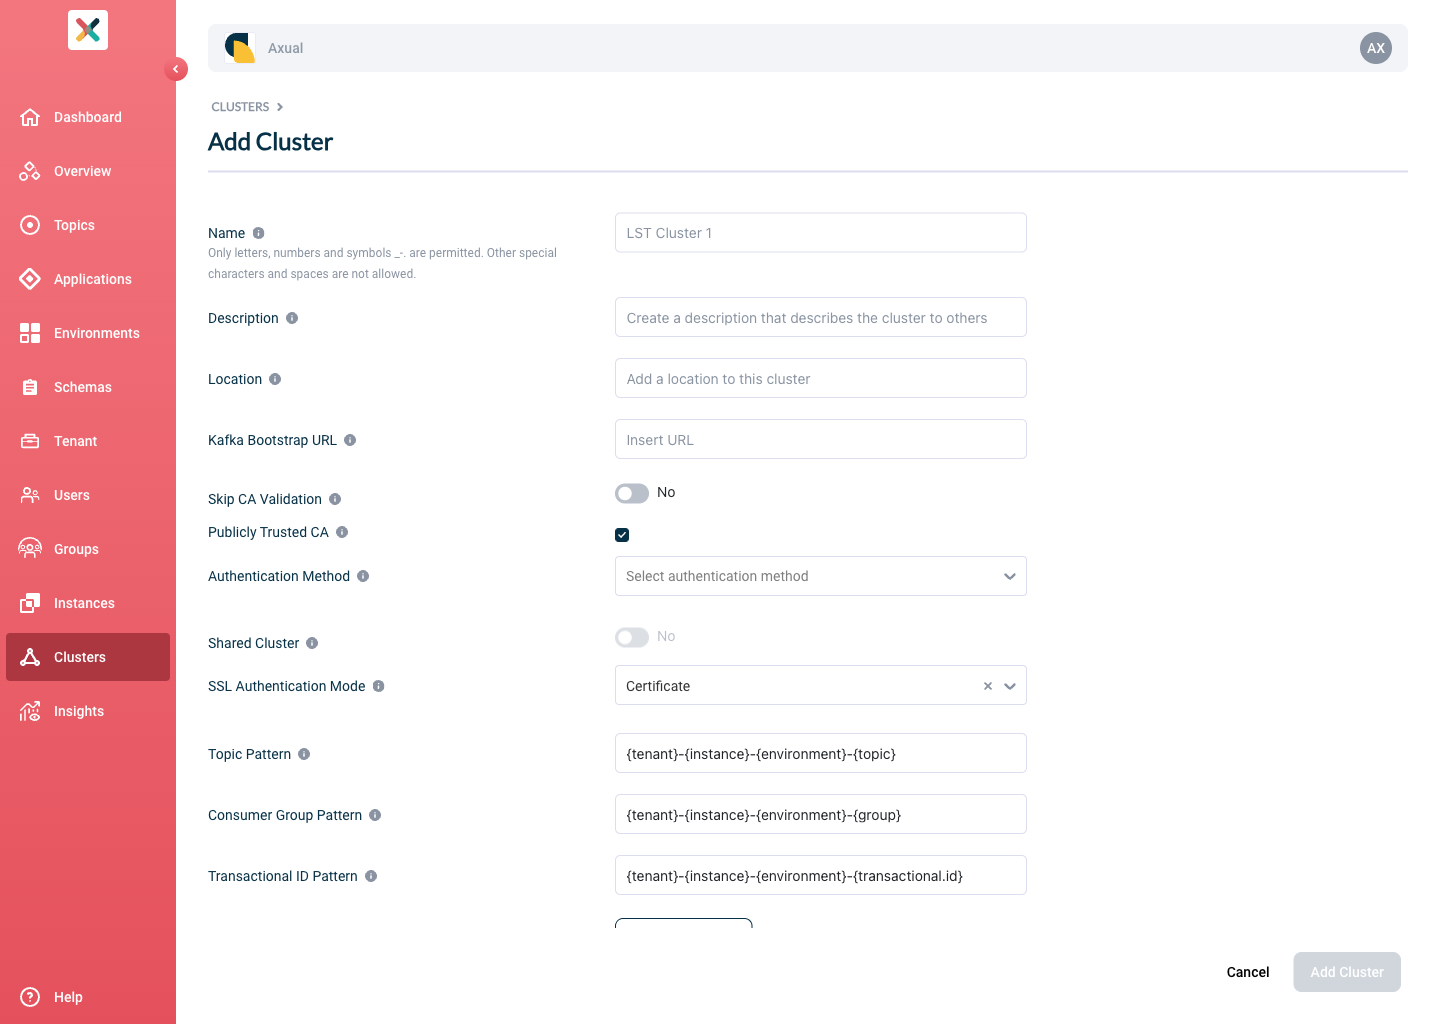
Task: Click the Users icon in sidebar
Action: coord(30,495)
